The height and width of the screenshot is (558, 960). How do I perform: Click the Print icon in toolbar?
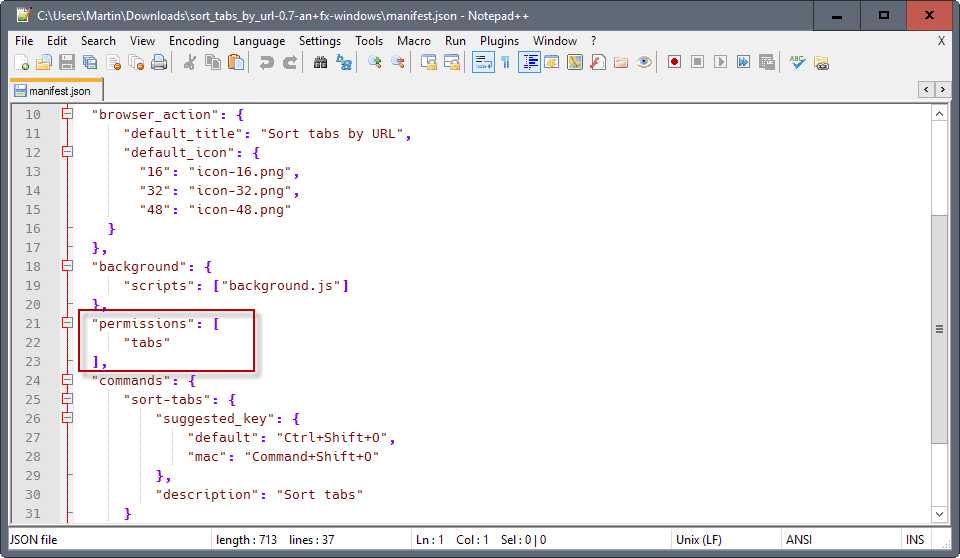click(158, 62)
